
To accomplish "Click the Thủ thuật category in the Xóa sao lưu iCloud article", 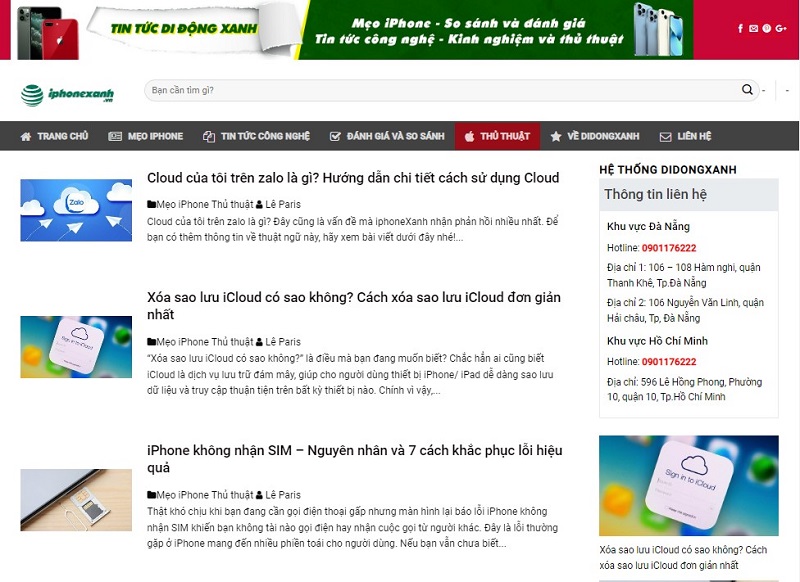I will point(232,342).
